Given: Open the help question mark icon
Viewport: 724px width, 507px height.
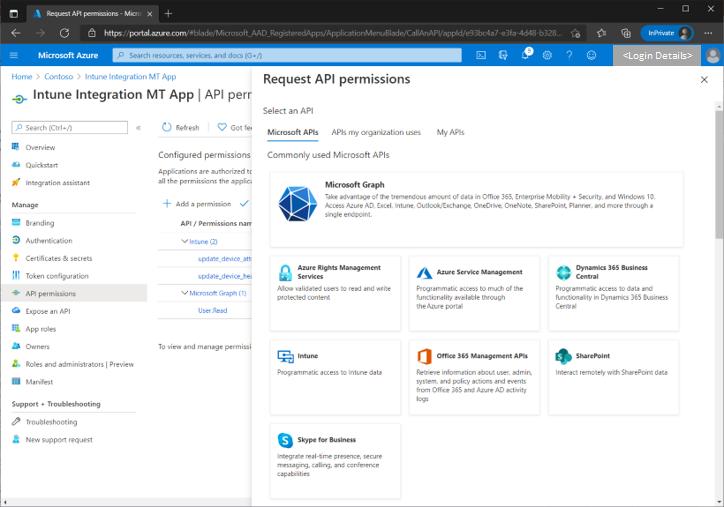Looking at the screenshot, I should pos(569,55).
